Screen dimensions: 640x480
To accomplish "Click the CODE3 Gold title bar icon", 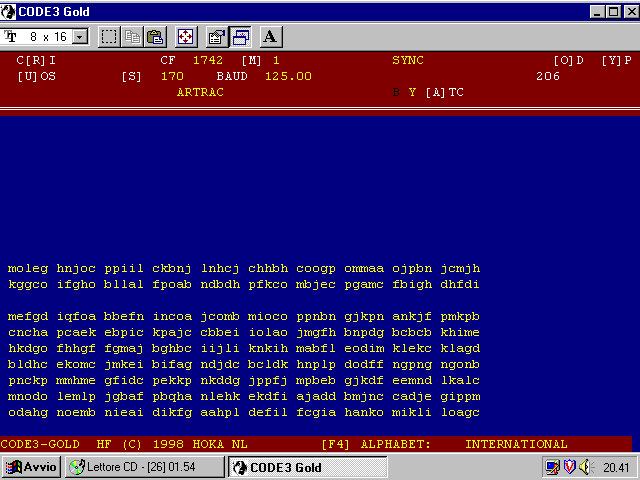I will (9, 11).
